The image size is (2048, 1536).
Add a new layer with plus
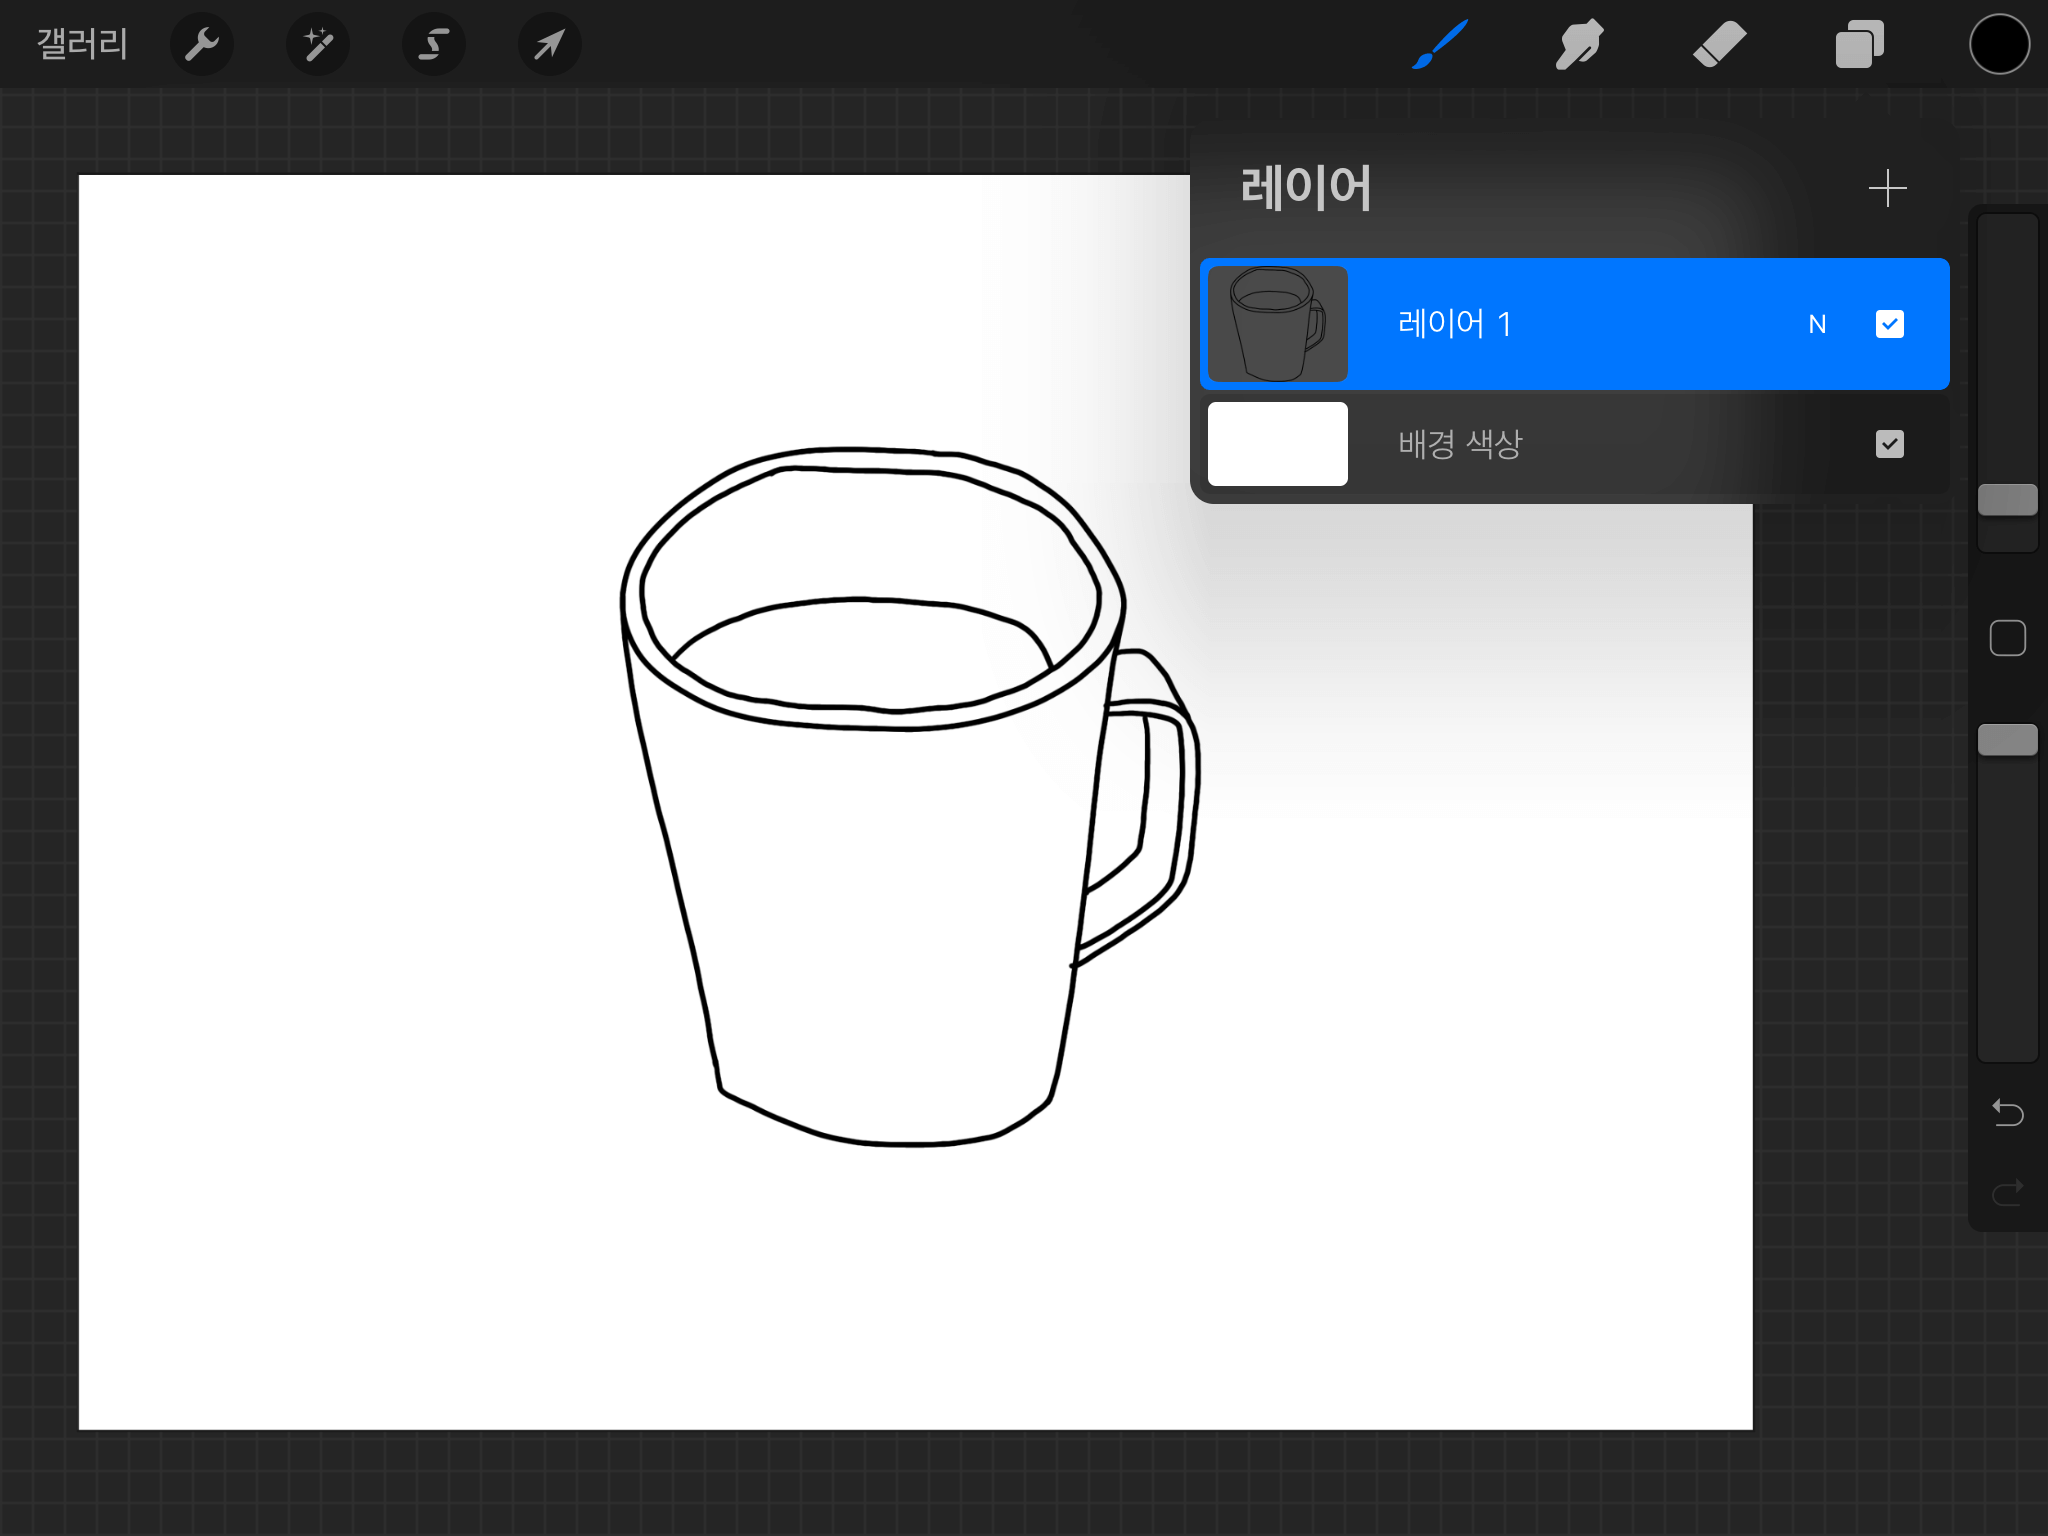point(1887,188)
